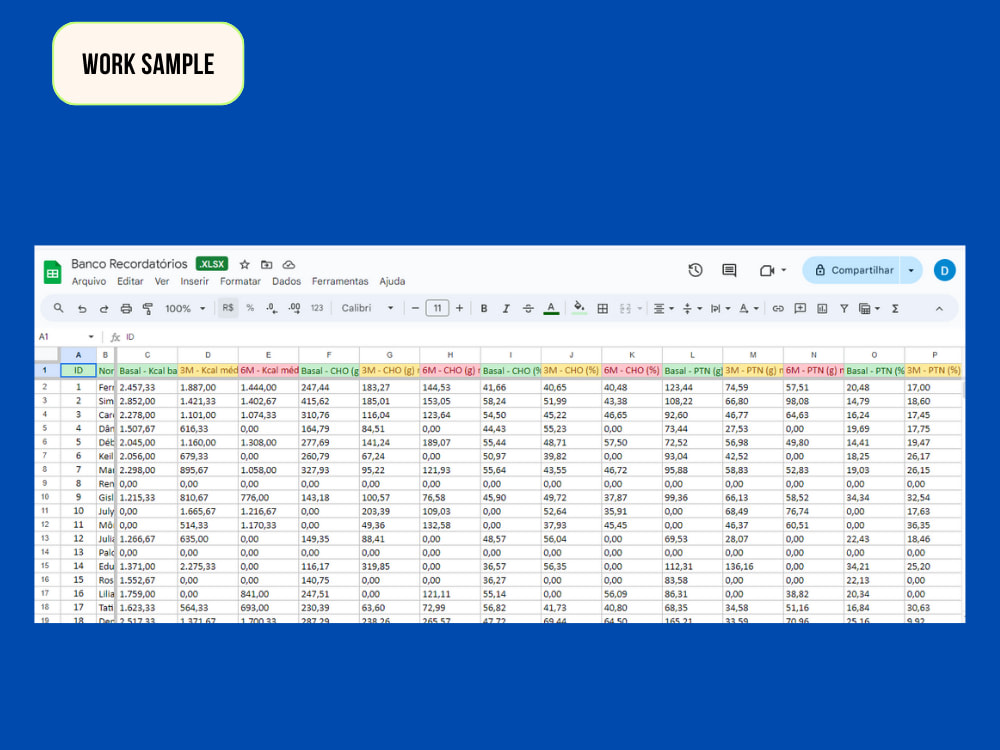
Task: Open text rotation dropdown
Action: click(749, 309)
